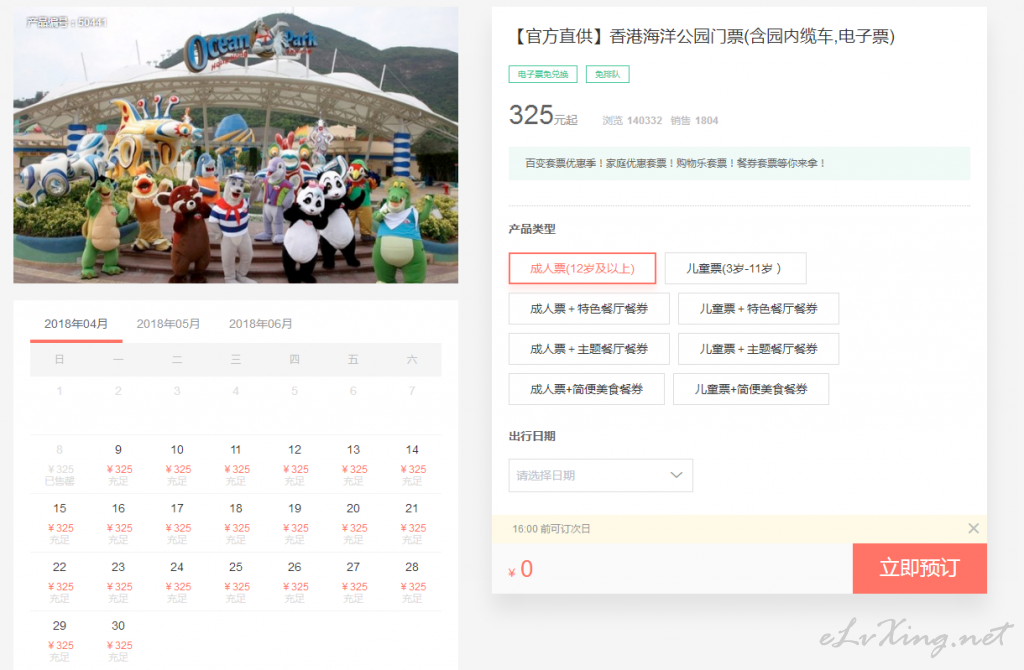The height and width of the screenshot is (670, 1024).
Task: Select 儿童票 + 特色餐厅餐券 option
Action: click(x=758, y=309)
